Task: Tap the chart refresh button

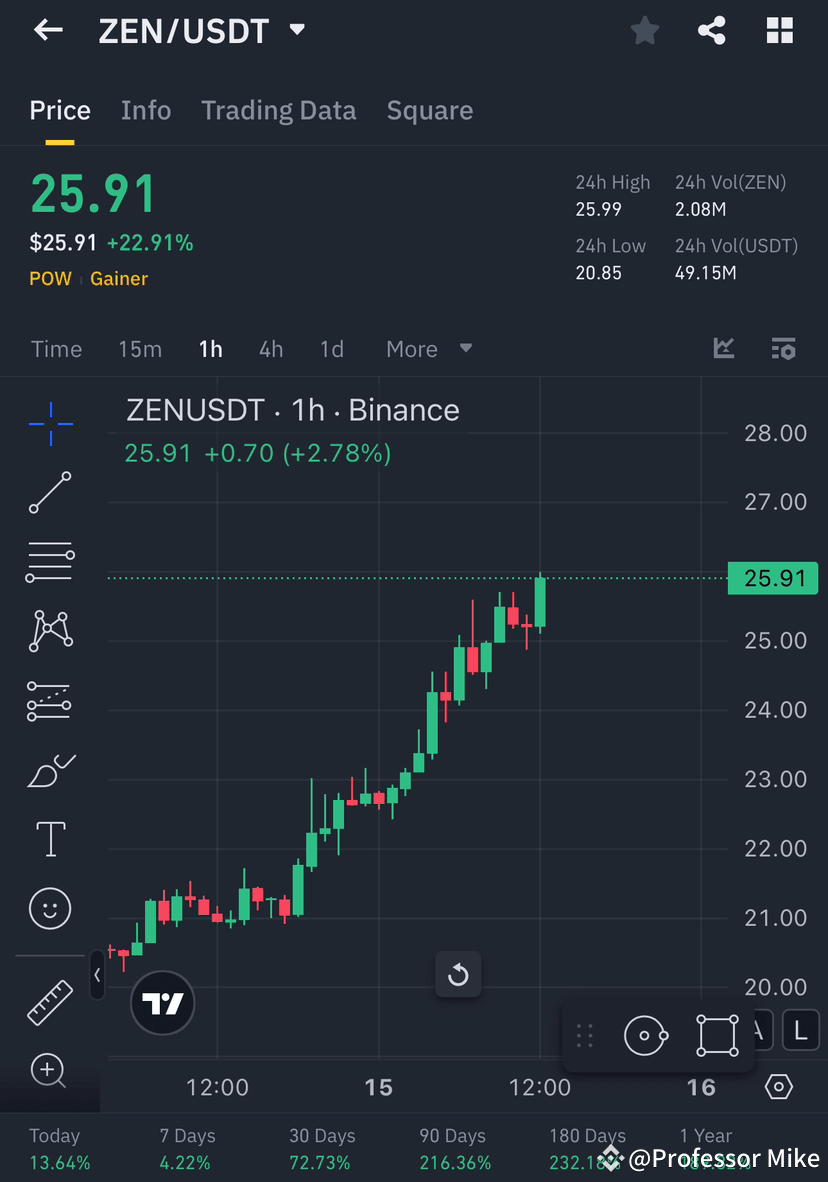Action: coord(458,974)
